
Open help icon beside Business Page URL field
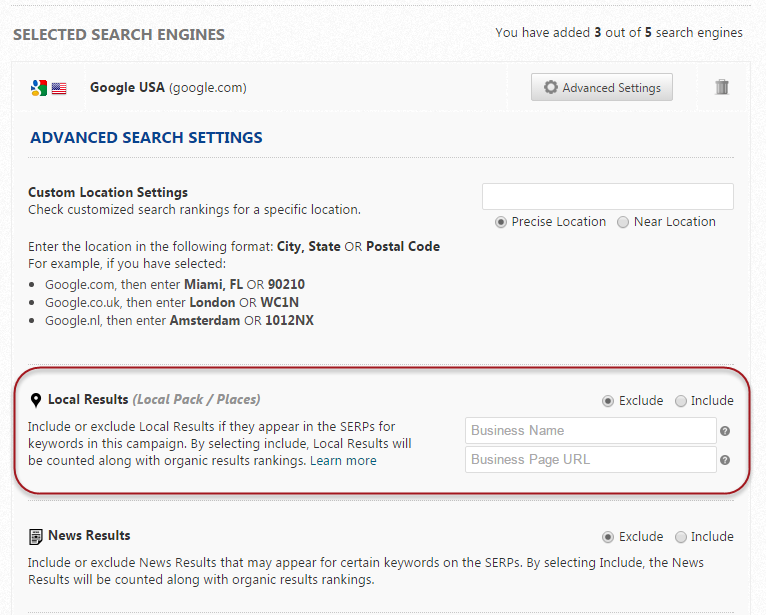pyautogui.click(x=724, y=460)
